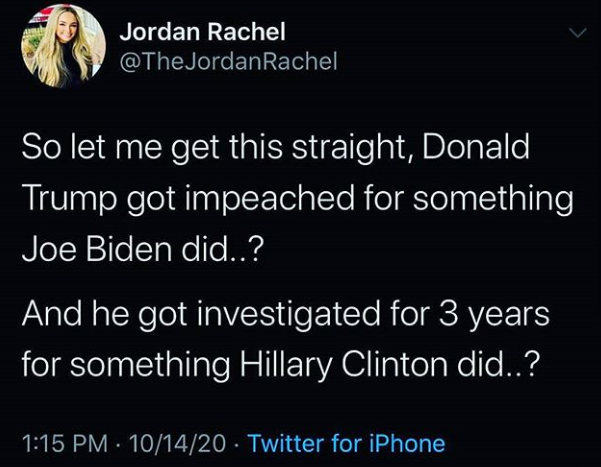Open the tweet options chevron menu

576,34
